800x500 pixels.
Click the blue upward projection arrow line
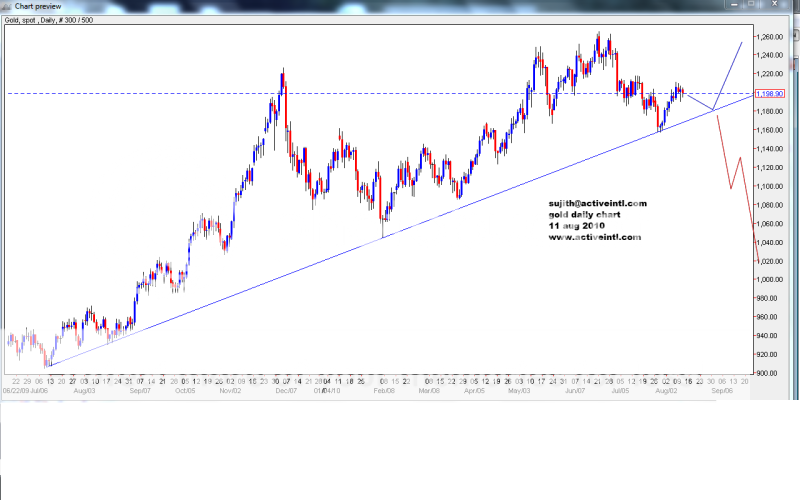(x=728, y=75)
